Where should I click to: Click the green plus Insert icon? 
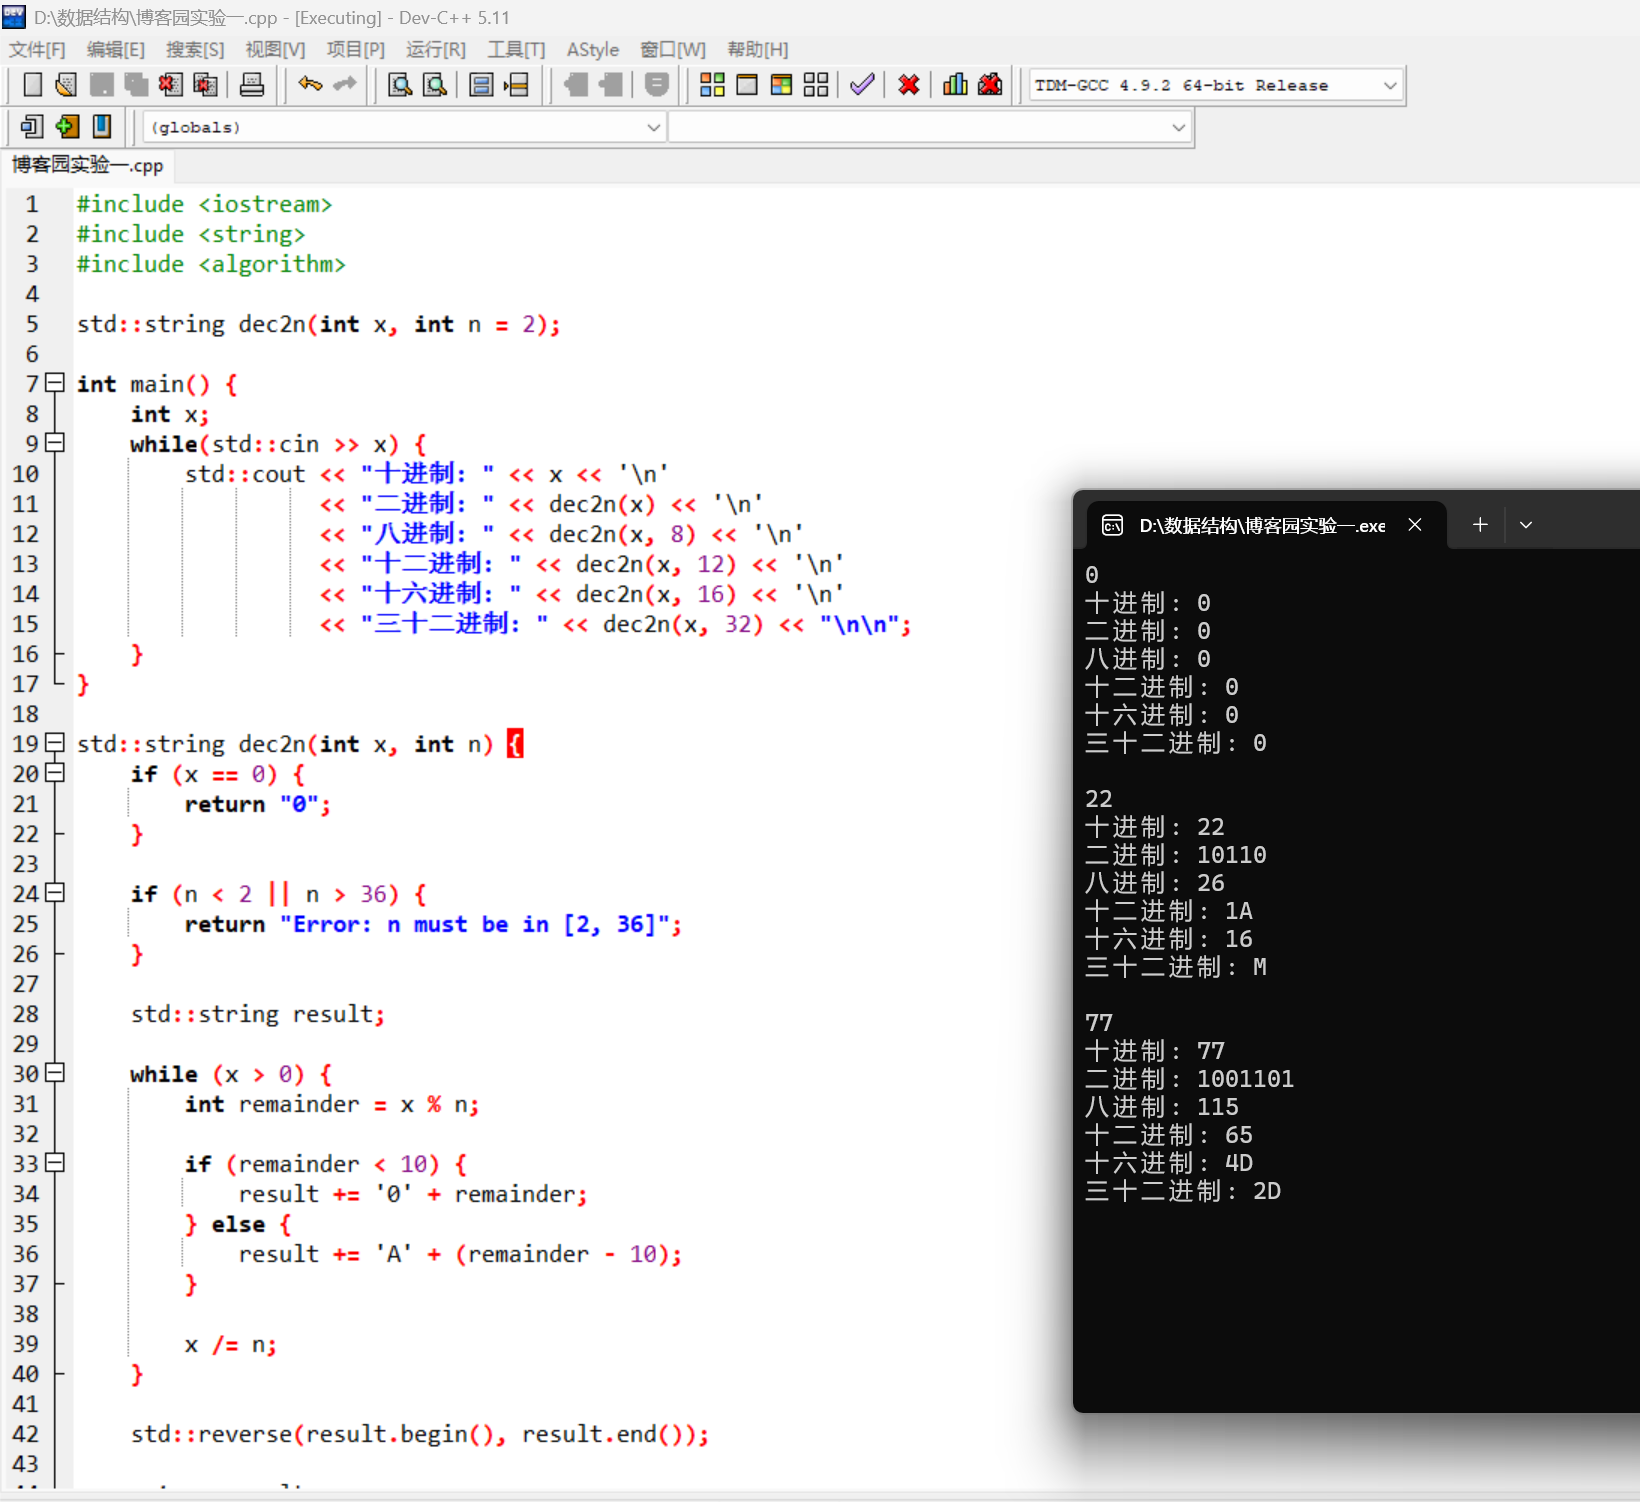[x=67, y=126]
